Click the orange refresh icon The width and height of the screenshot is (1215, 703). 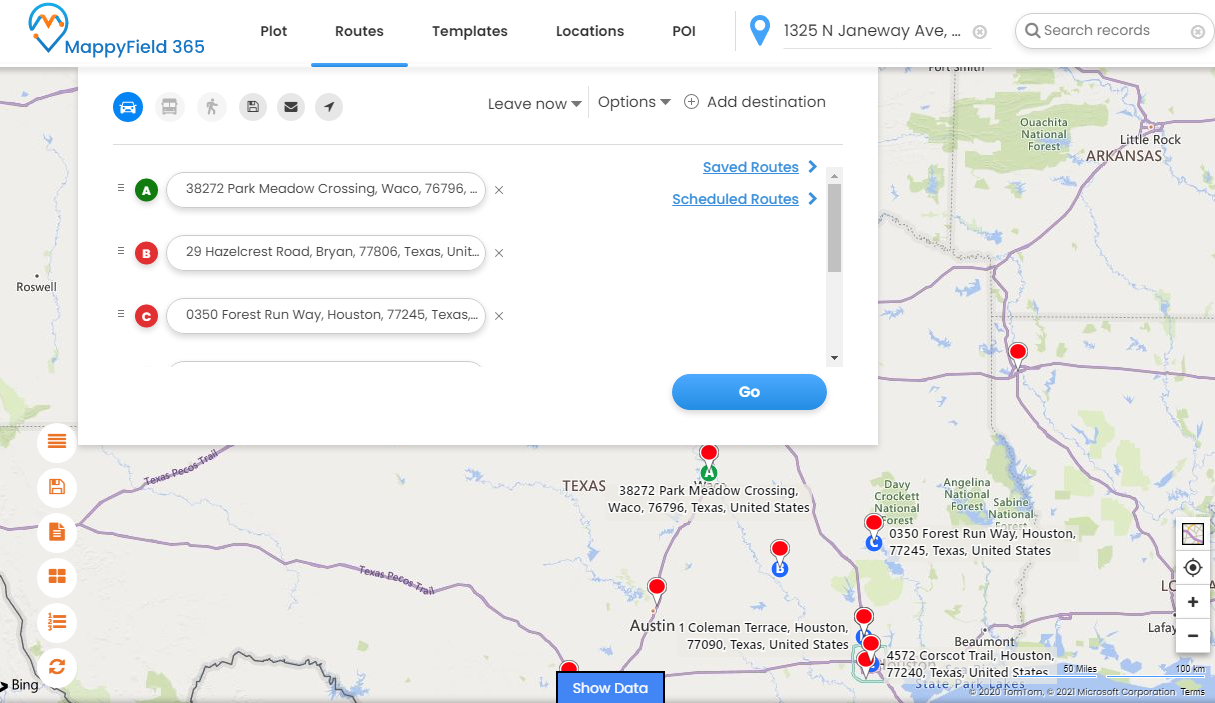click(57, 666)
